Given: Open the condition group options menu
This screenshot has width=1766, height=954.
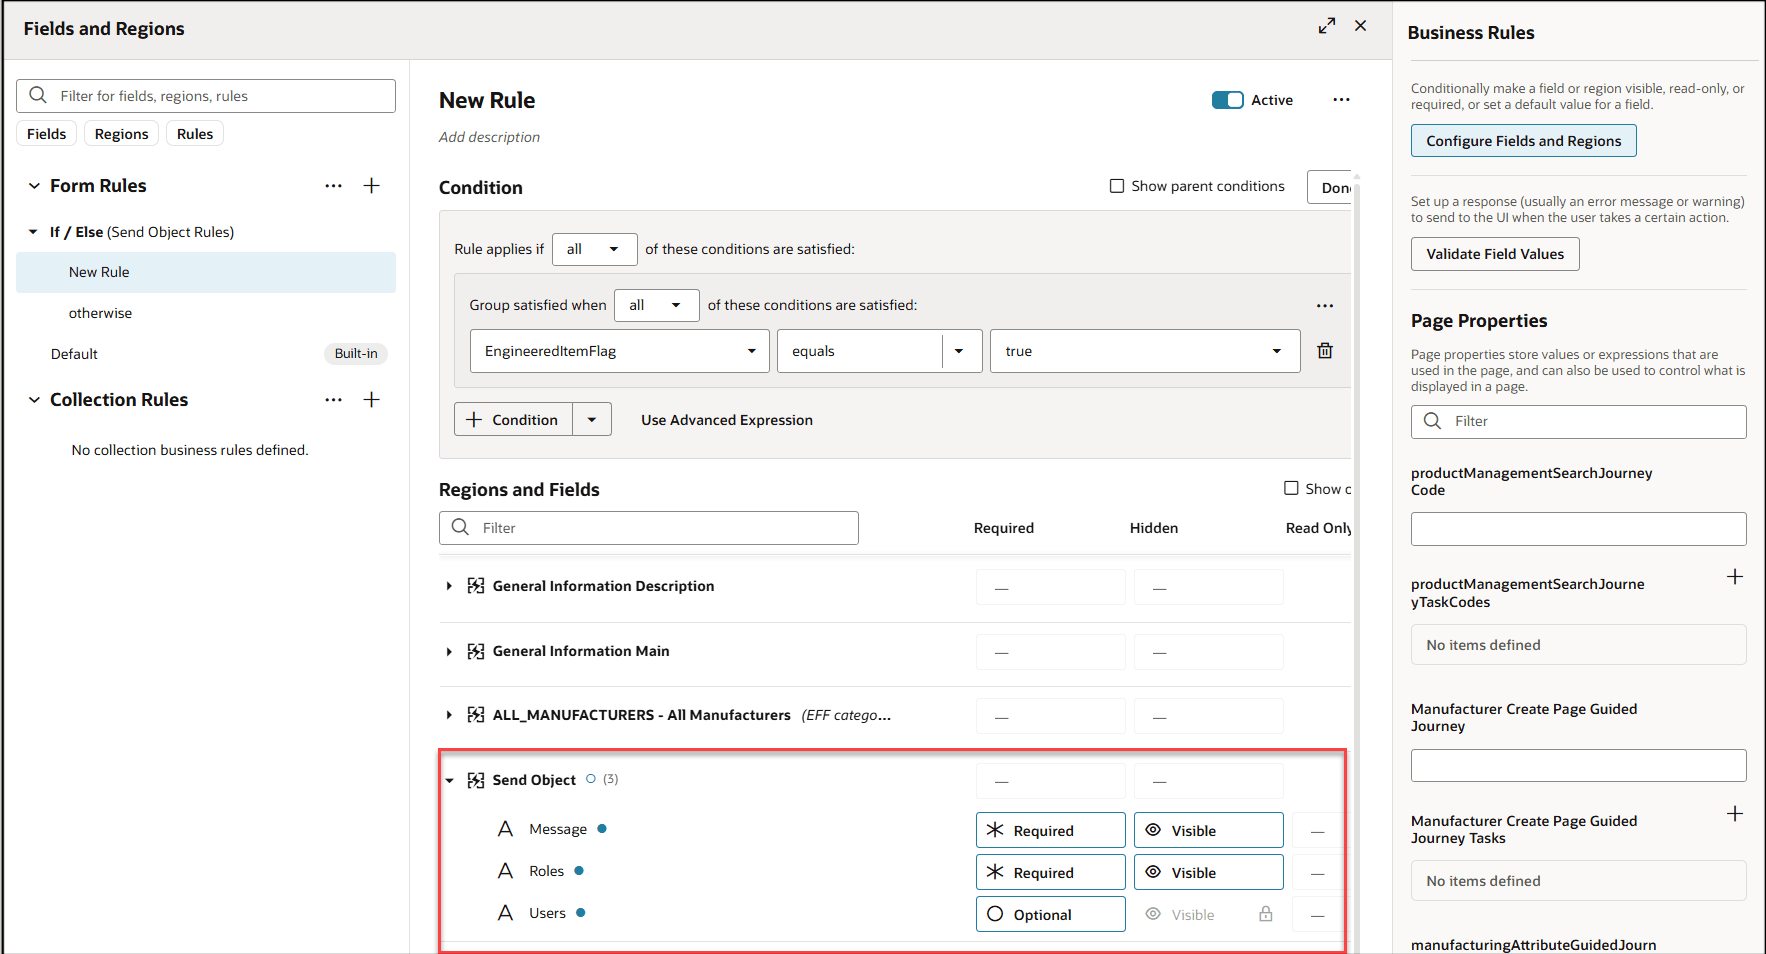Looking at the screenshot, I should coord(1325,306).
